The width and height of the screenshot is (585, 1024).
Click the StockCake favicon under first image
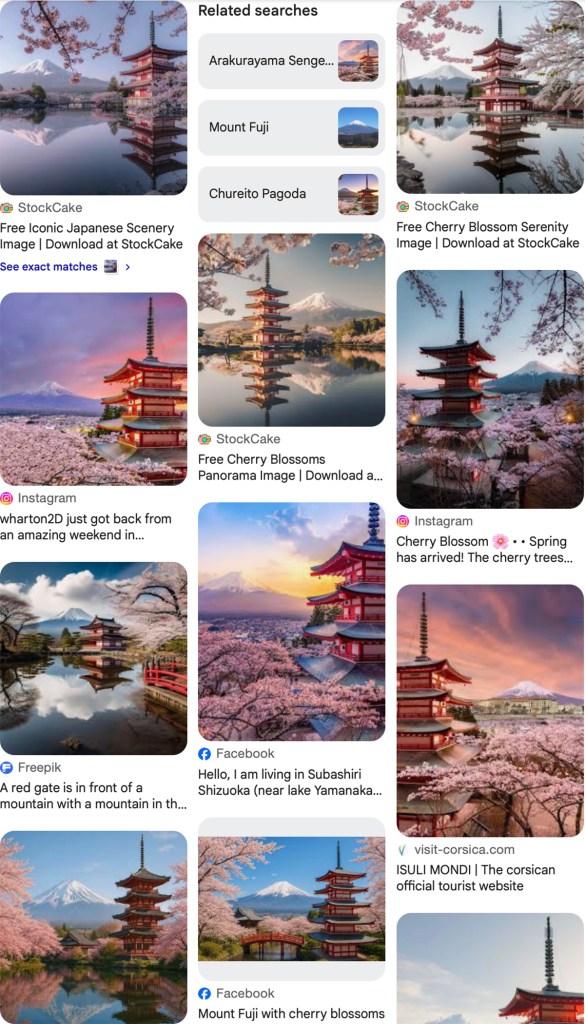tap(7, 208)
